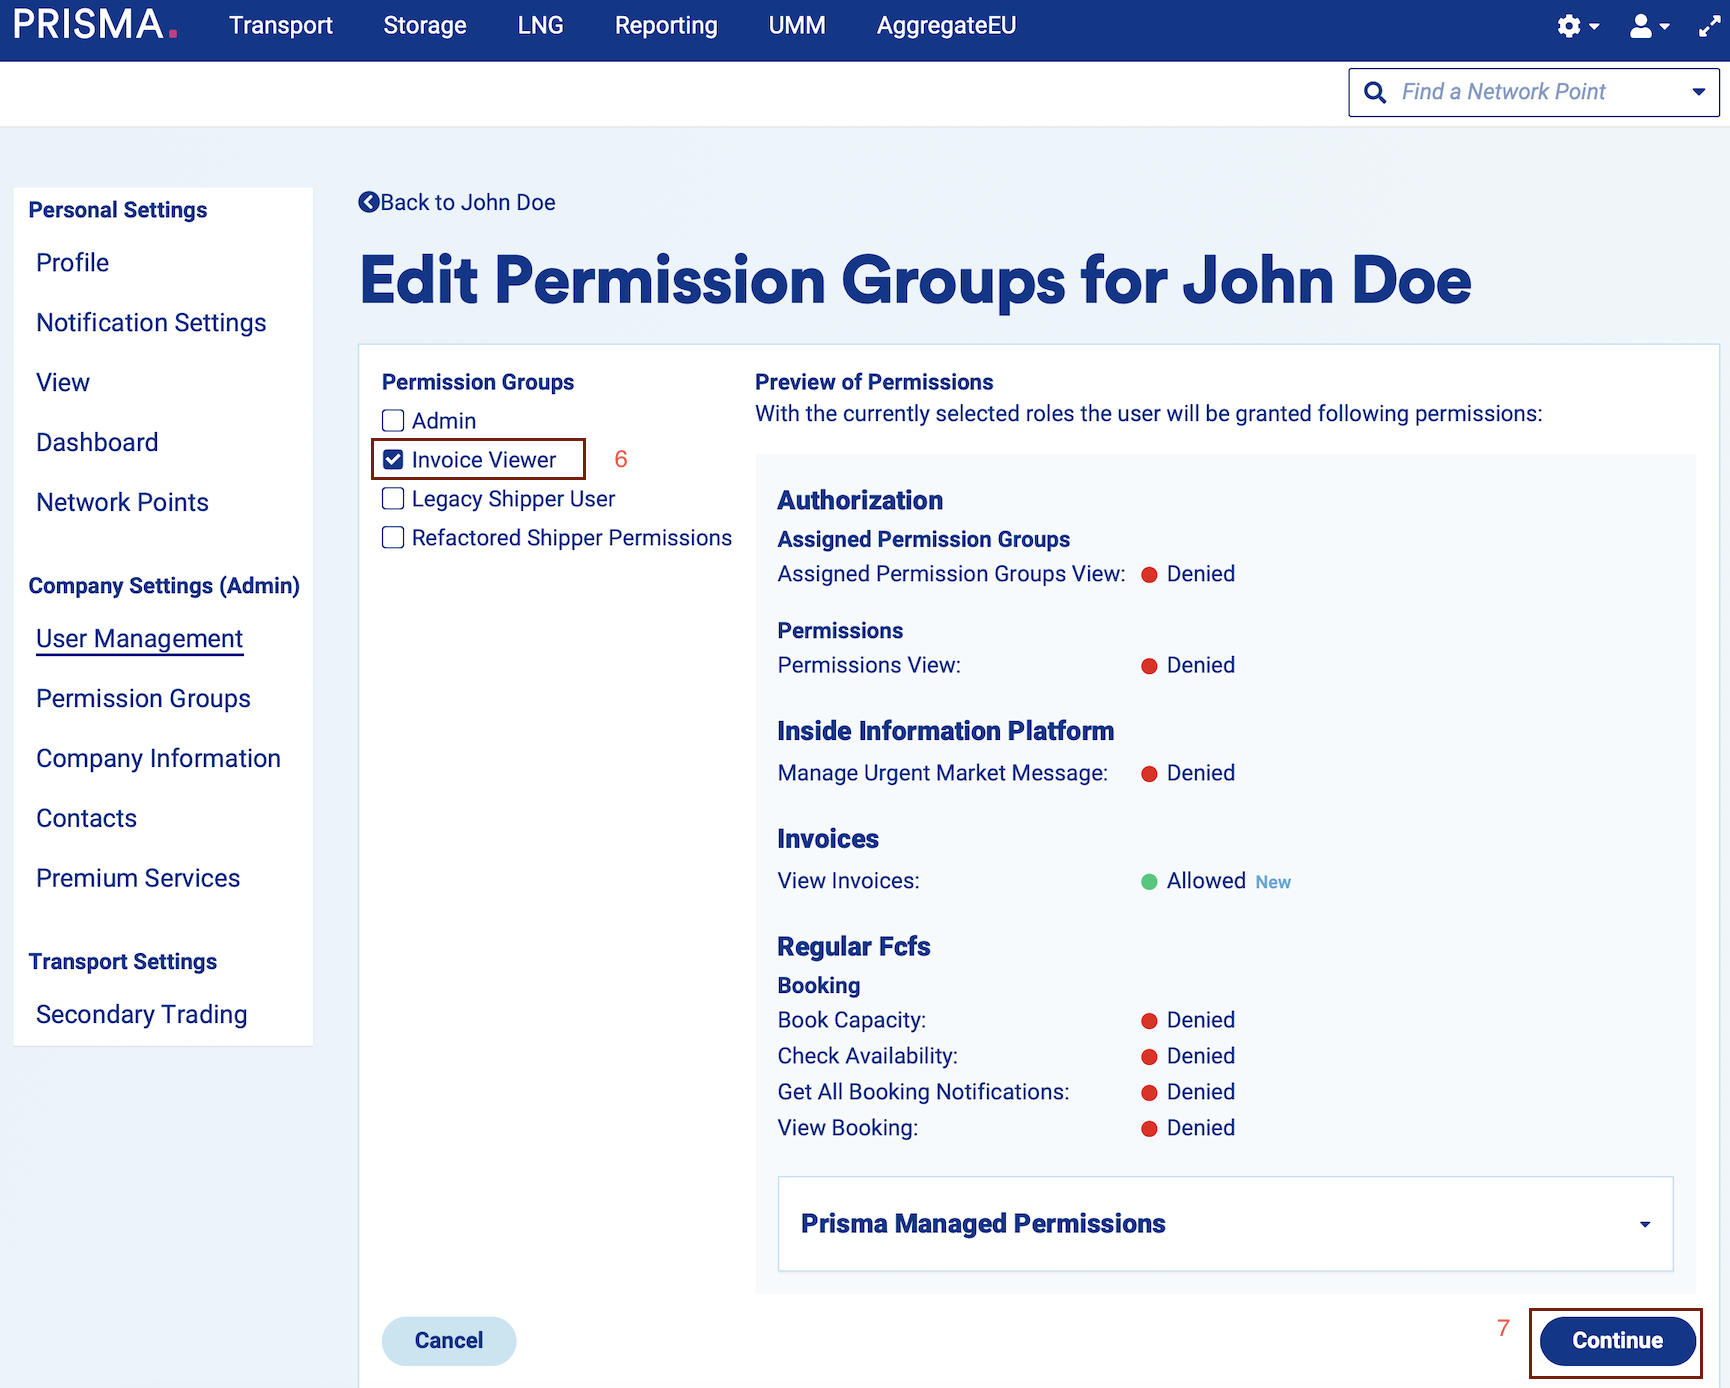
Task: Enable the Admin permission group checkbox
Action: pos(393,421)
